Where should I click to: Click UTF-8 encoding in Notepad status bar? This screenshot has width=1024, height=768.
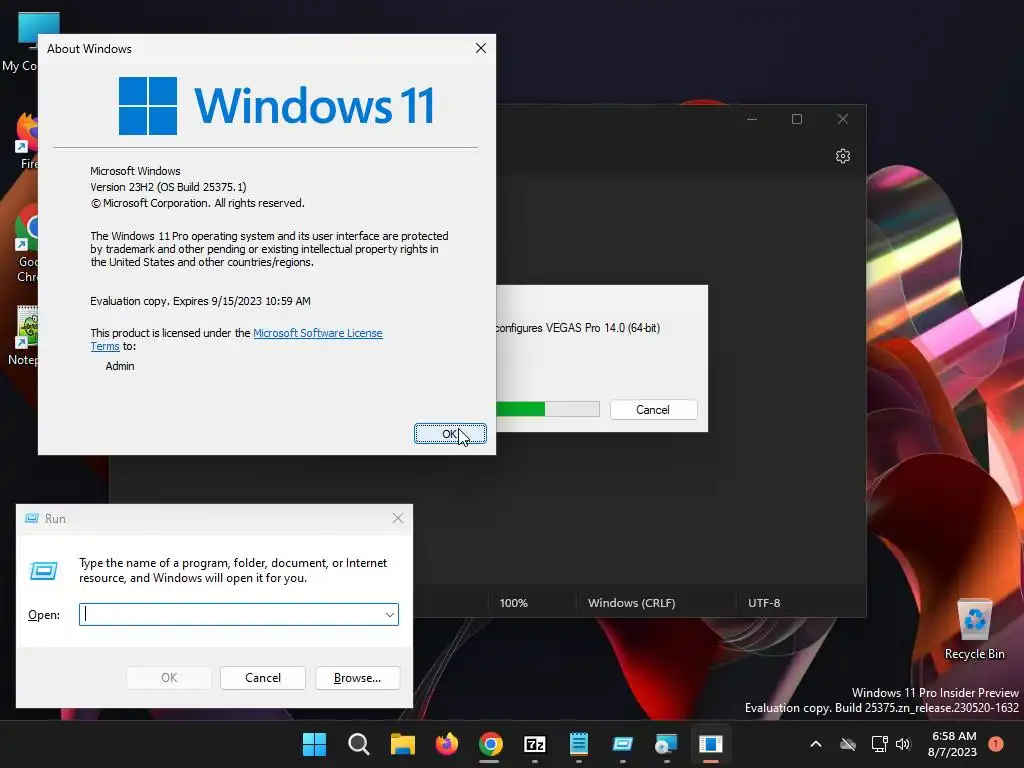tap(764, 603)
